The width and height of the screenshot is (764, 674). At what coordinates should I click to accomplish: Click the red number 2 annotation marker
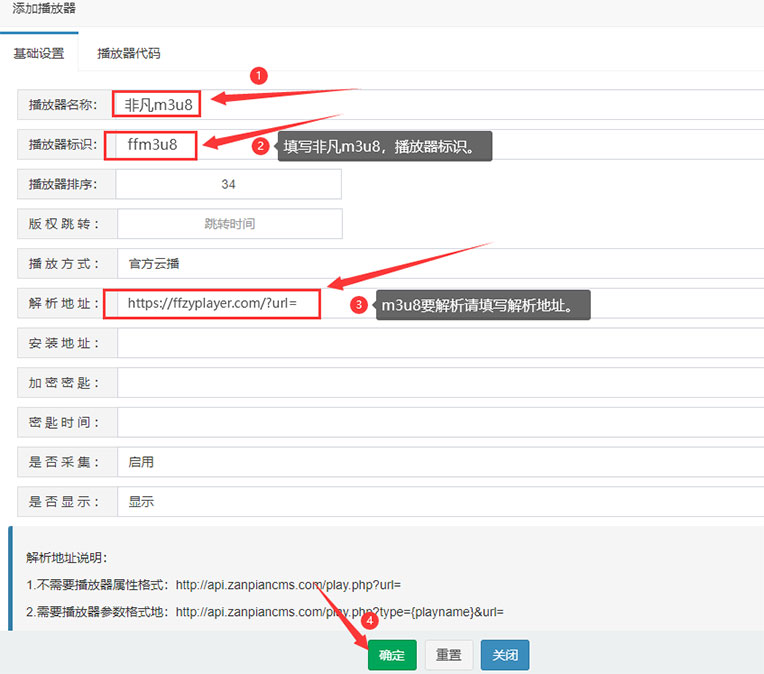[x=260, y=146]
